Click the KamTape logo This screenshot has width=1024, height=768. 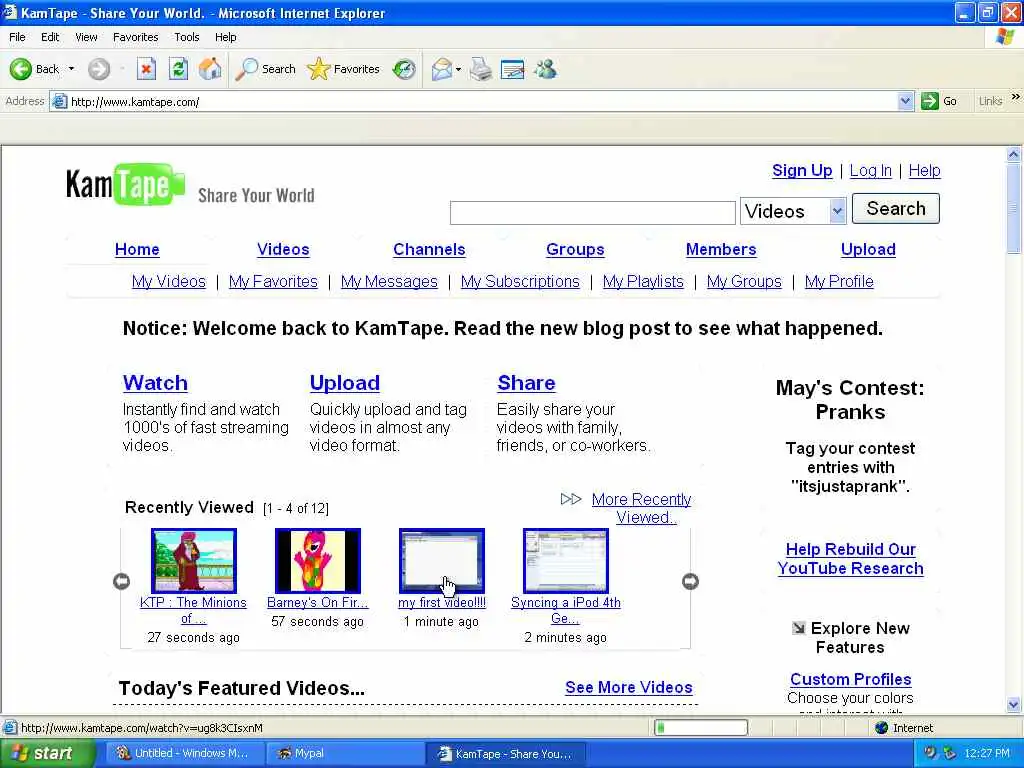click(x=125, y=184)
